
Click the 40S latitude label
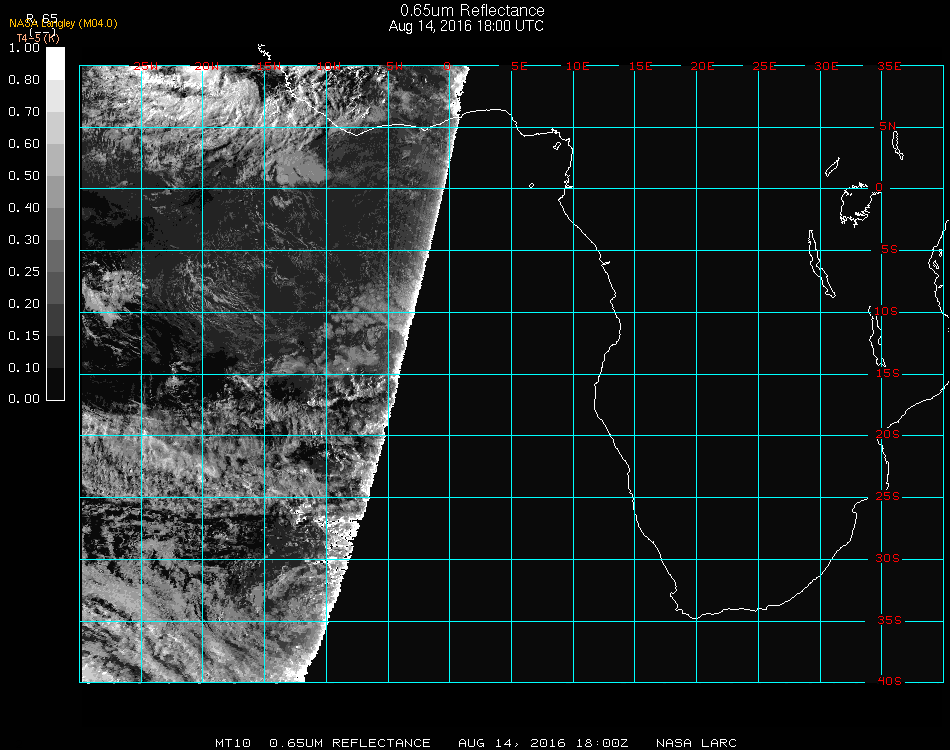[x=889, y=682]
